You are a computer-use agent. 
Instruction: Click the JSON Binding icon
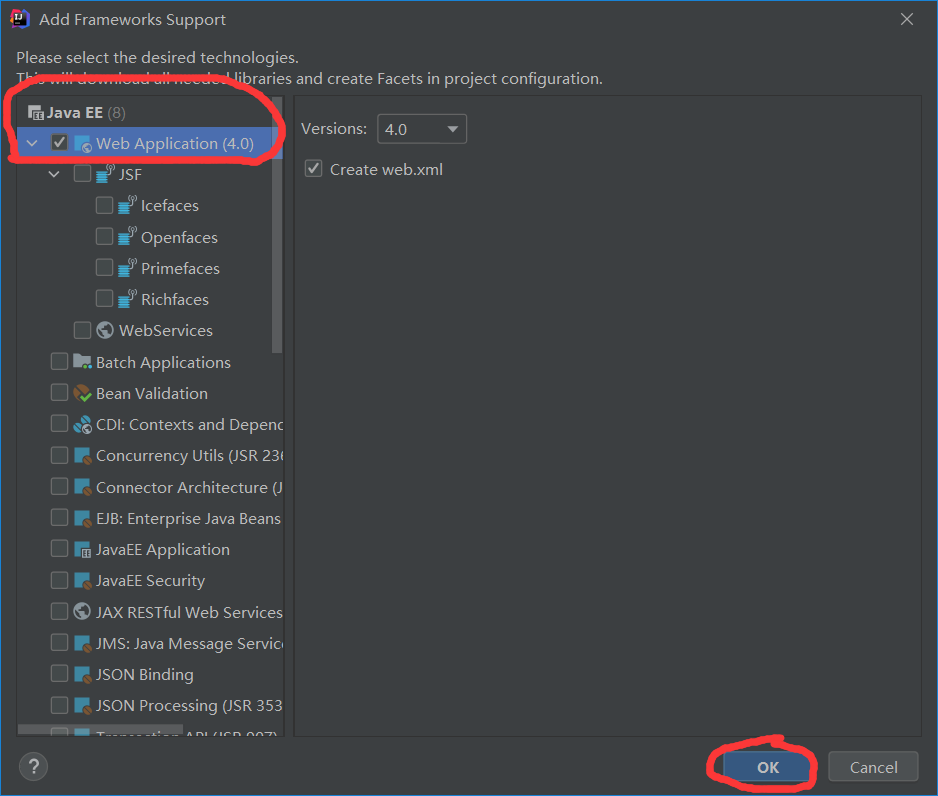click(82, 675)
